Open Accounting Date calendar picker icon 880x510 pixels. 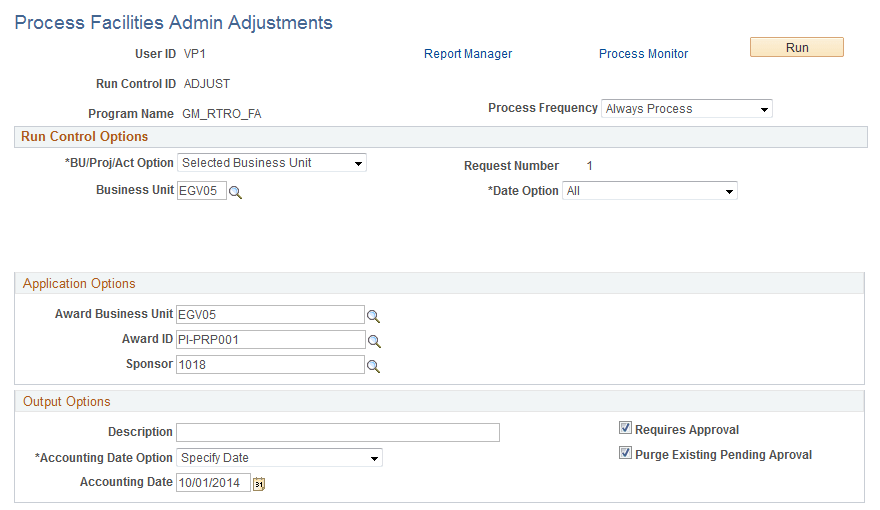pyautogui.click(x=259, y=484)
